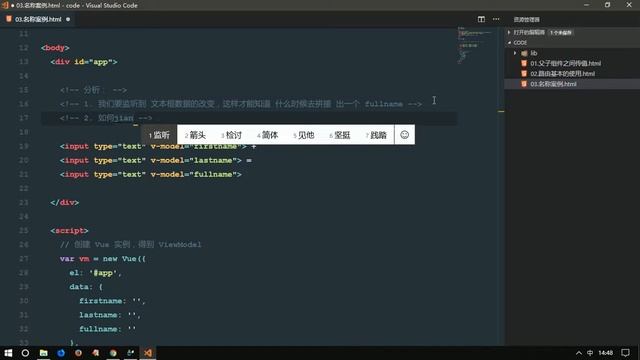
Task: Click the explorer panel title
Action: pos(527,20)
